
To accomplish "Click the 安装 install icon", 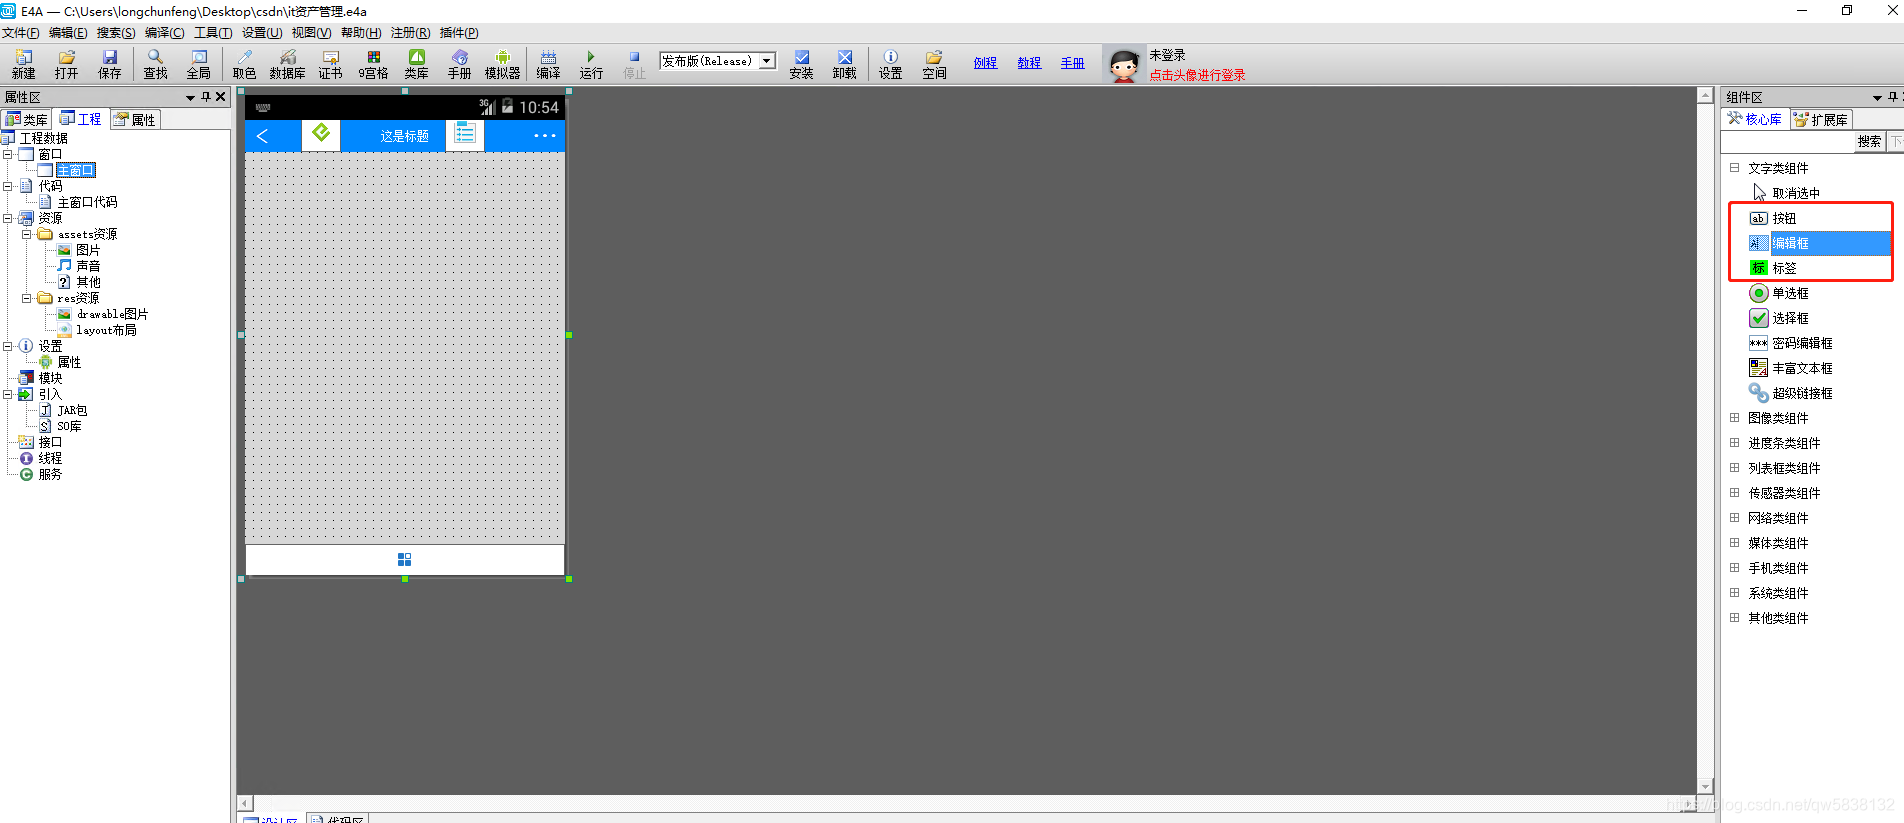I will pos(801,64).
